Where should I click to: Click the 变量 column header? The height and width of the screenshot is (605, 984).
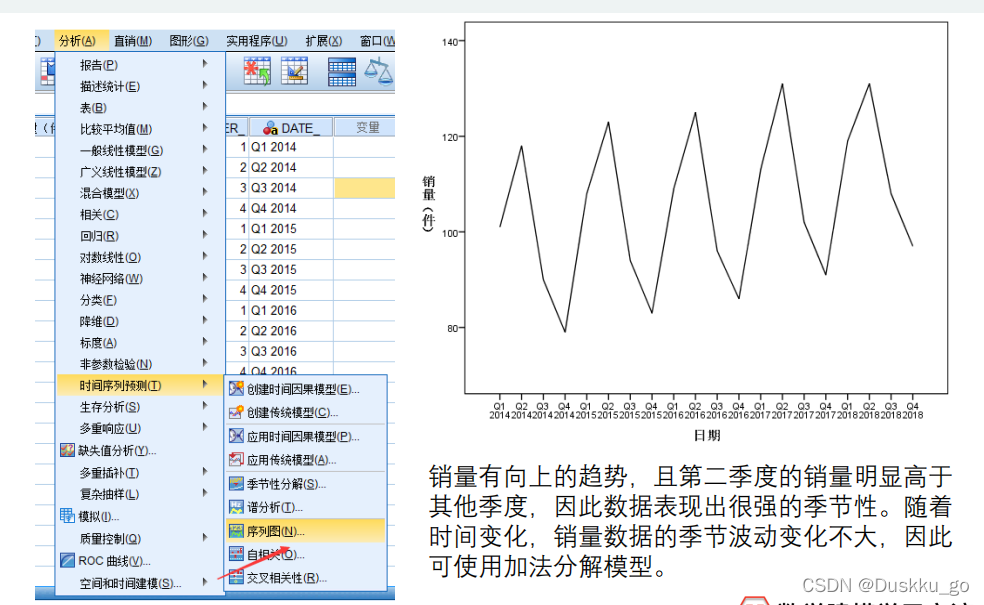pos(367,128)
